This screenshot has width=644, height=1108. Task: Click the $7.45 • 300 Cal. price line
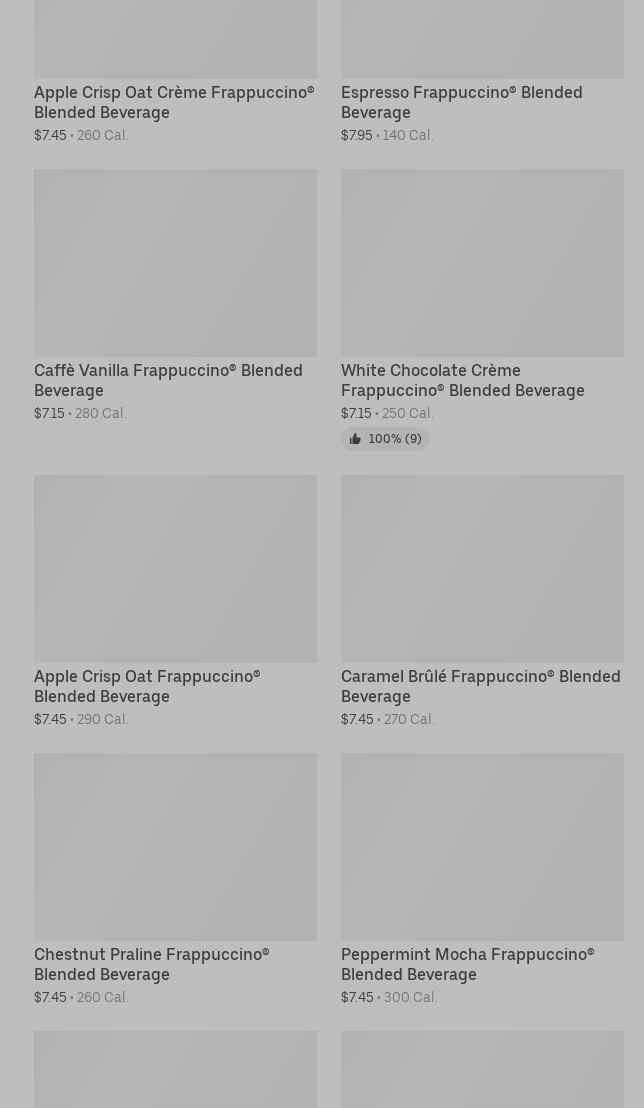point(388,997)
